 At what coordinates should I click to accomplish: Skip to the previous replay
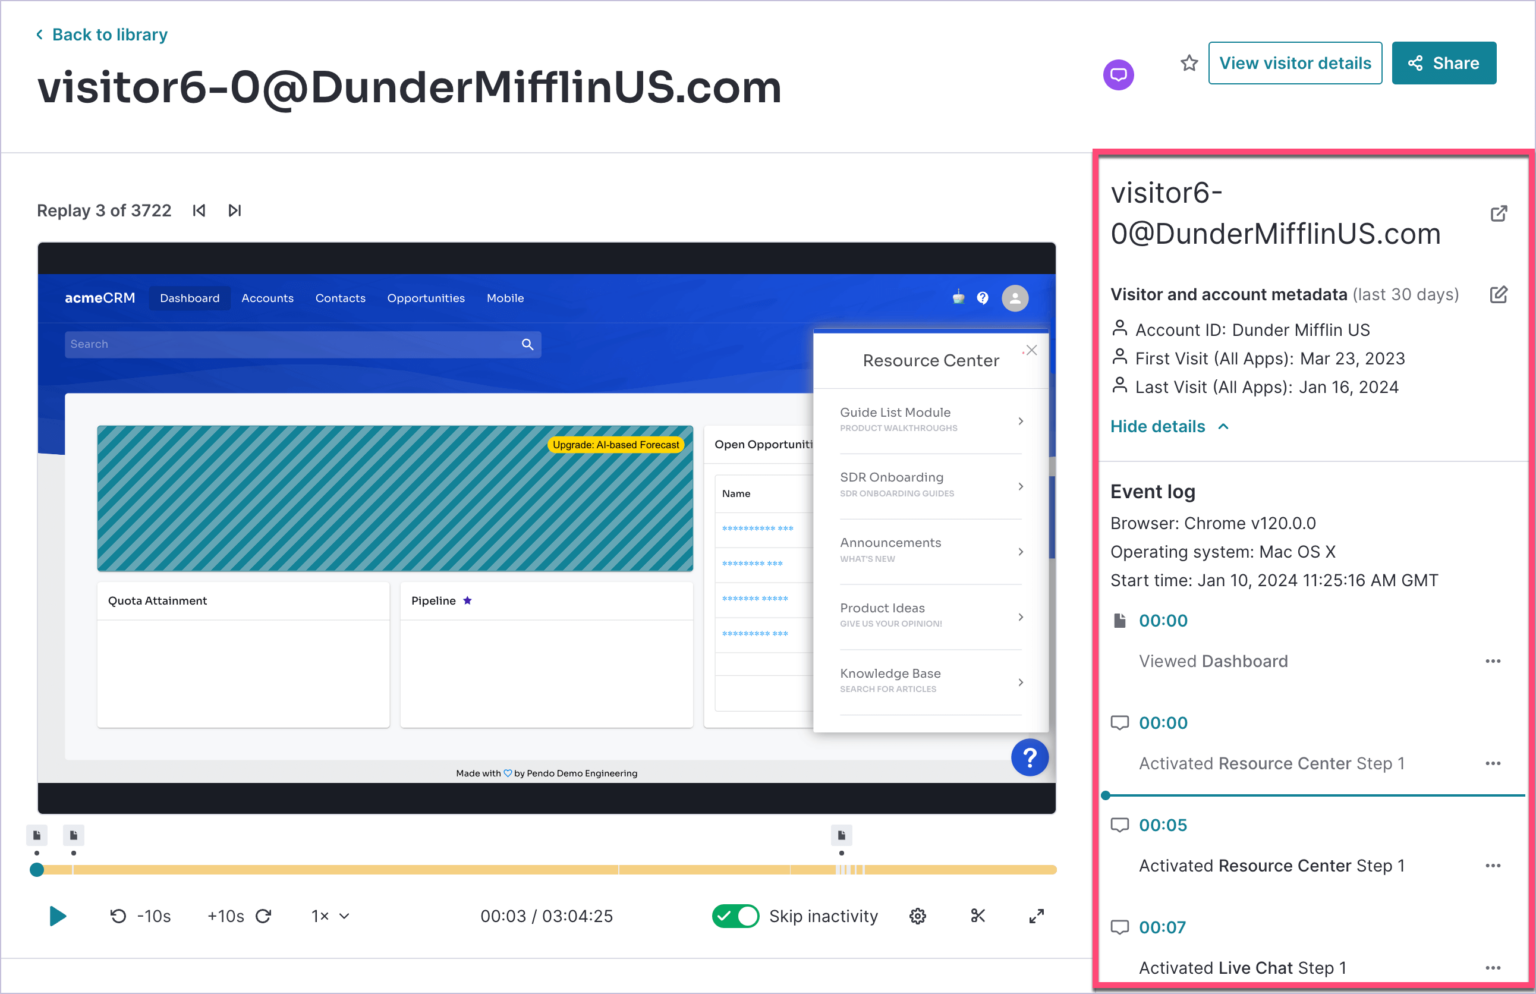click(x=199, y=210)
